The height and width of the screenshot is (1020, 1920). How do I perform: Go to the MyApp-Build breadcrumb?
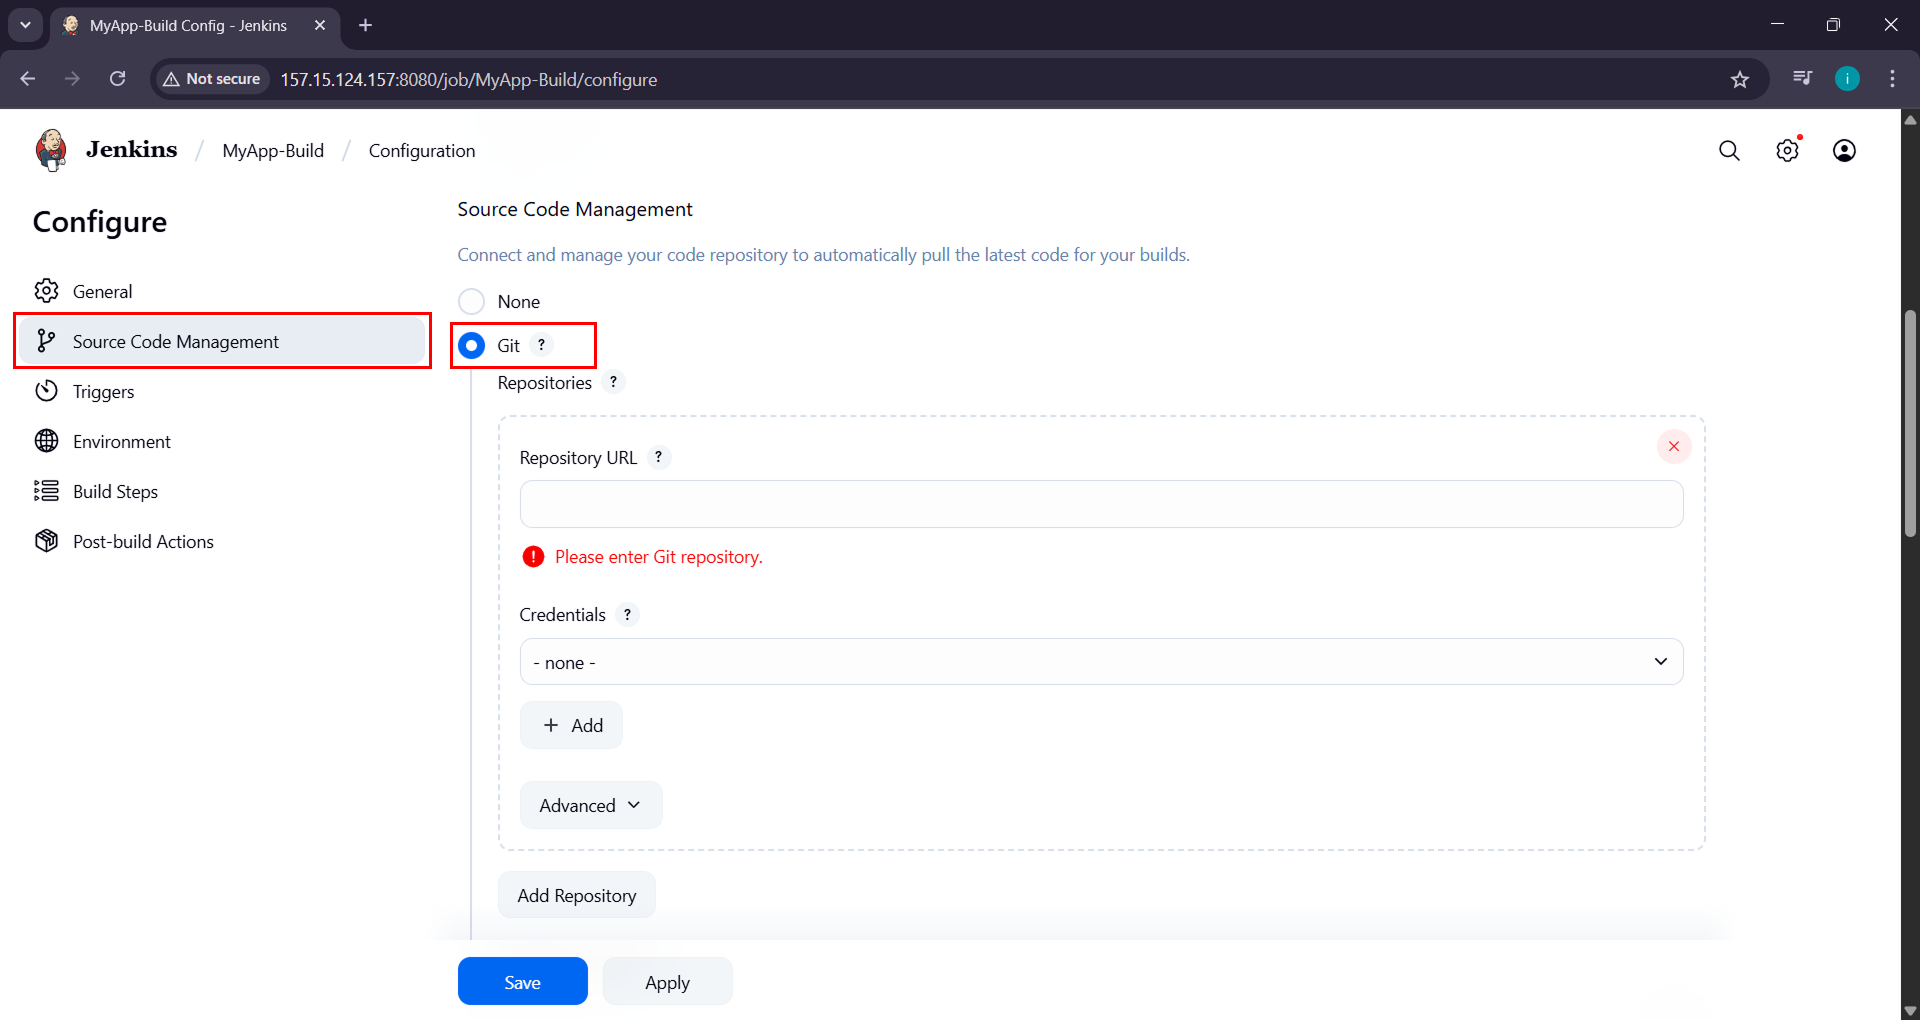click(272, 150)
